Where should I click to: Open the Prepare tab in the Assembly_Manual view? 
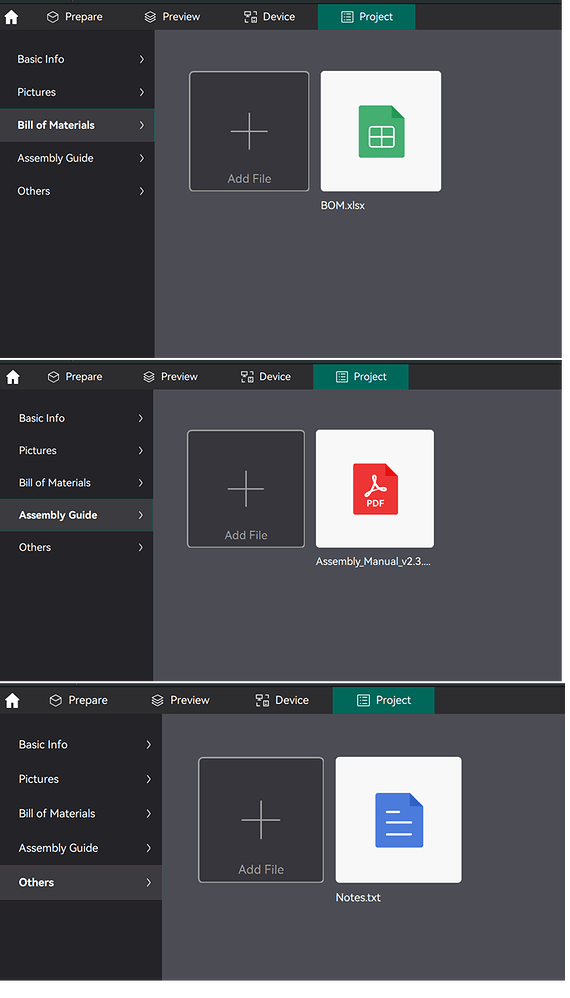pos(75,377)
